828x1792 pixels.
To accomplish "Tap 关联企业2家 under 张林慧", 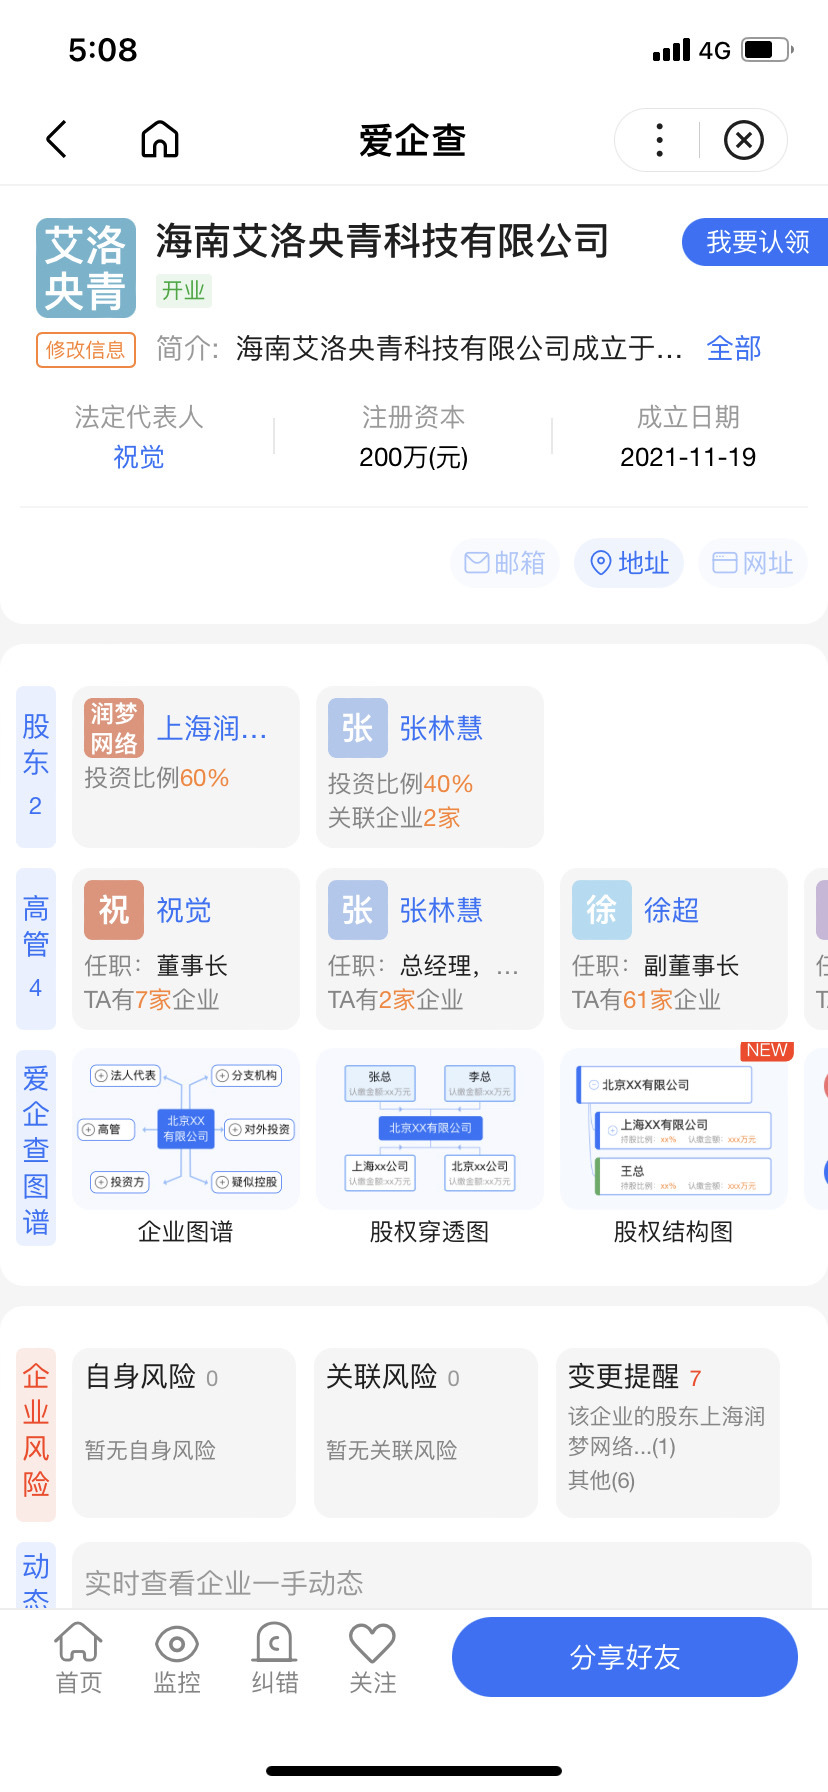I will pos(394,818).
